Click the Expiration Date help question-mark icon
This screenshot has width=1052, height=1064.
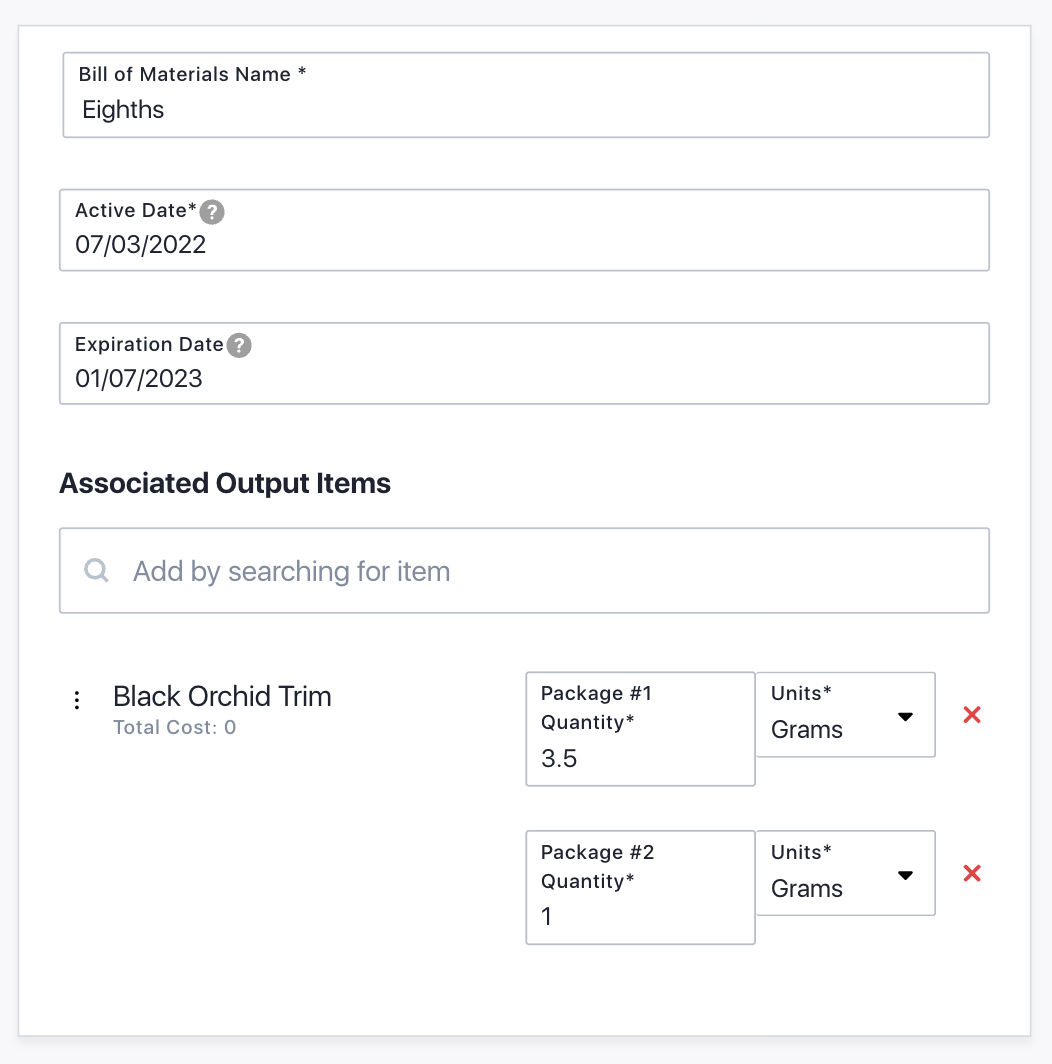tap(239, 345)
